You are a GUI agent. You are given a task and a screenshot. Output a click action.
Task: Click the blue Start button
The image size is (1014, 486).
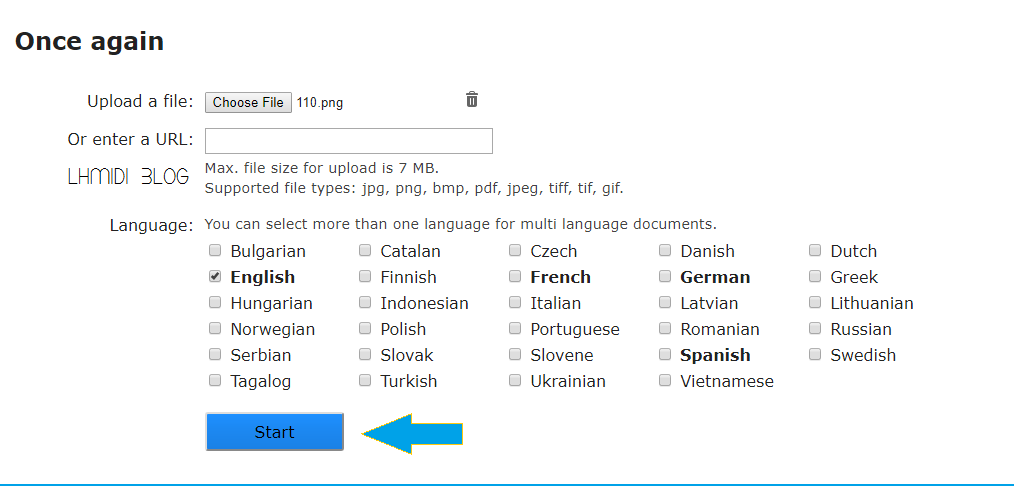274,432
